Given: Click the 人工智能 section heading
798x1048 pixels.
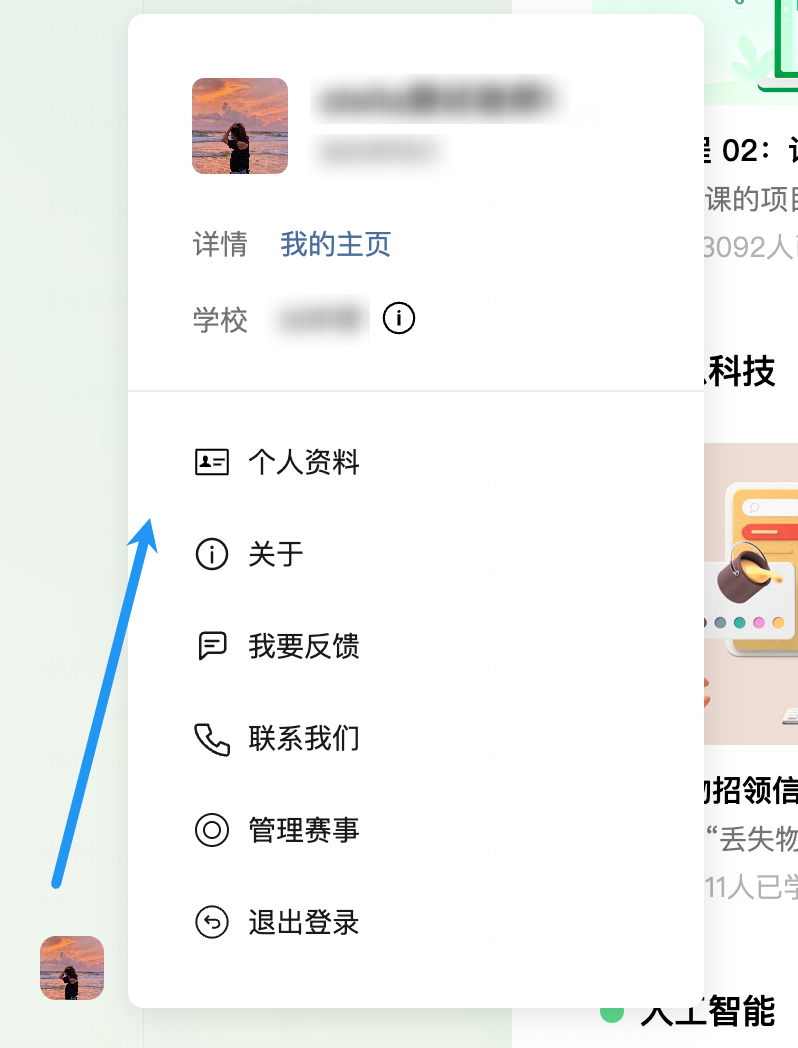Looking at the screenshot, I should tap(708, 1011).
